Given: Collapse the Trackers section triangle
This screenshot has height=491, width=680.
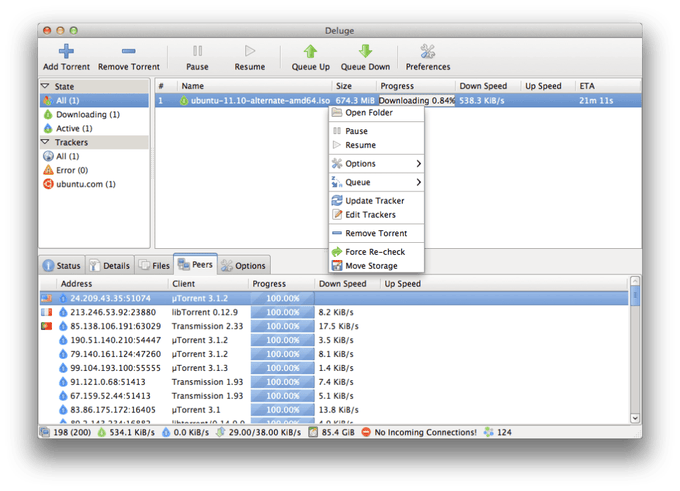Looking at the screenshot, I should (45, 142).
